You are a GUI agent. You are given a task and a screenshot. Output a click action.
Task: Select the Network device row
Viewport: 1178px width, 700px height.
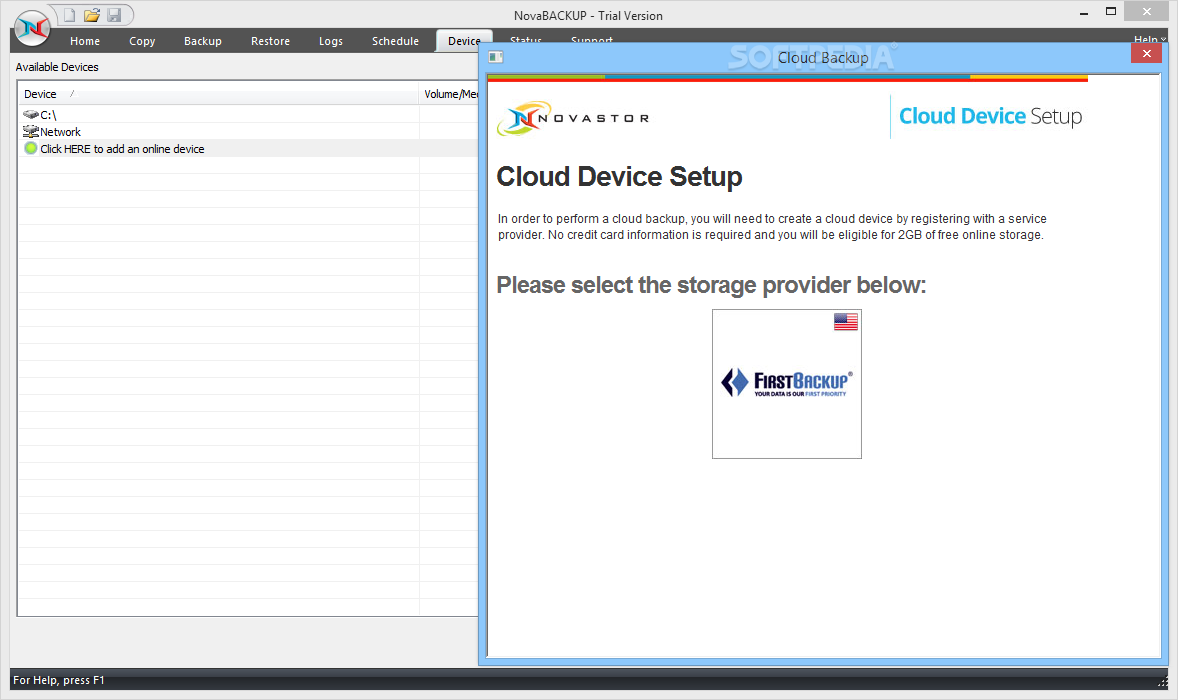[x=248, y=131]
